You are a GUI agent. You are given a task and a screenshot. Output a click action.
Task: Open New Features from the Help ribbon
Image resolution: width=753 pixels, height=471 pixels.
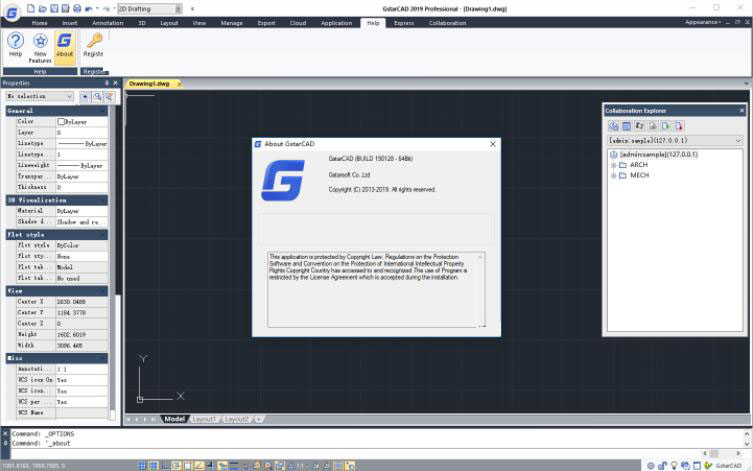[x=40, y=48]
